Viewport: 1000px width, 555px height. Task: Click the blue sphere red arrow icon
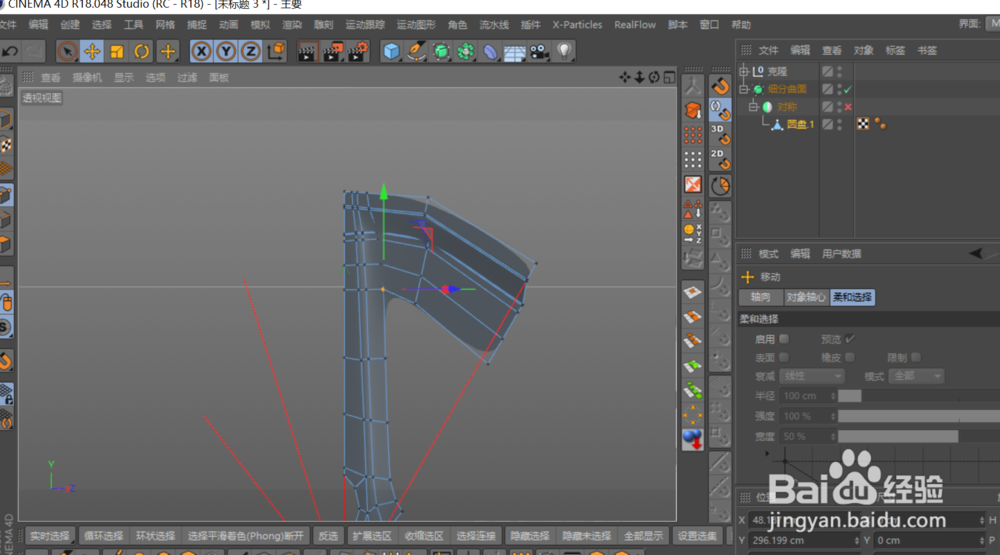coord(693,440)
